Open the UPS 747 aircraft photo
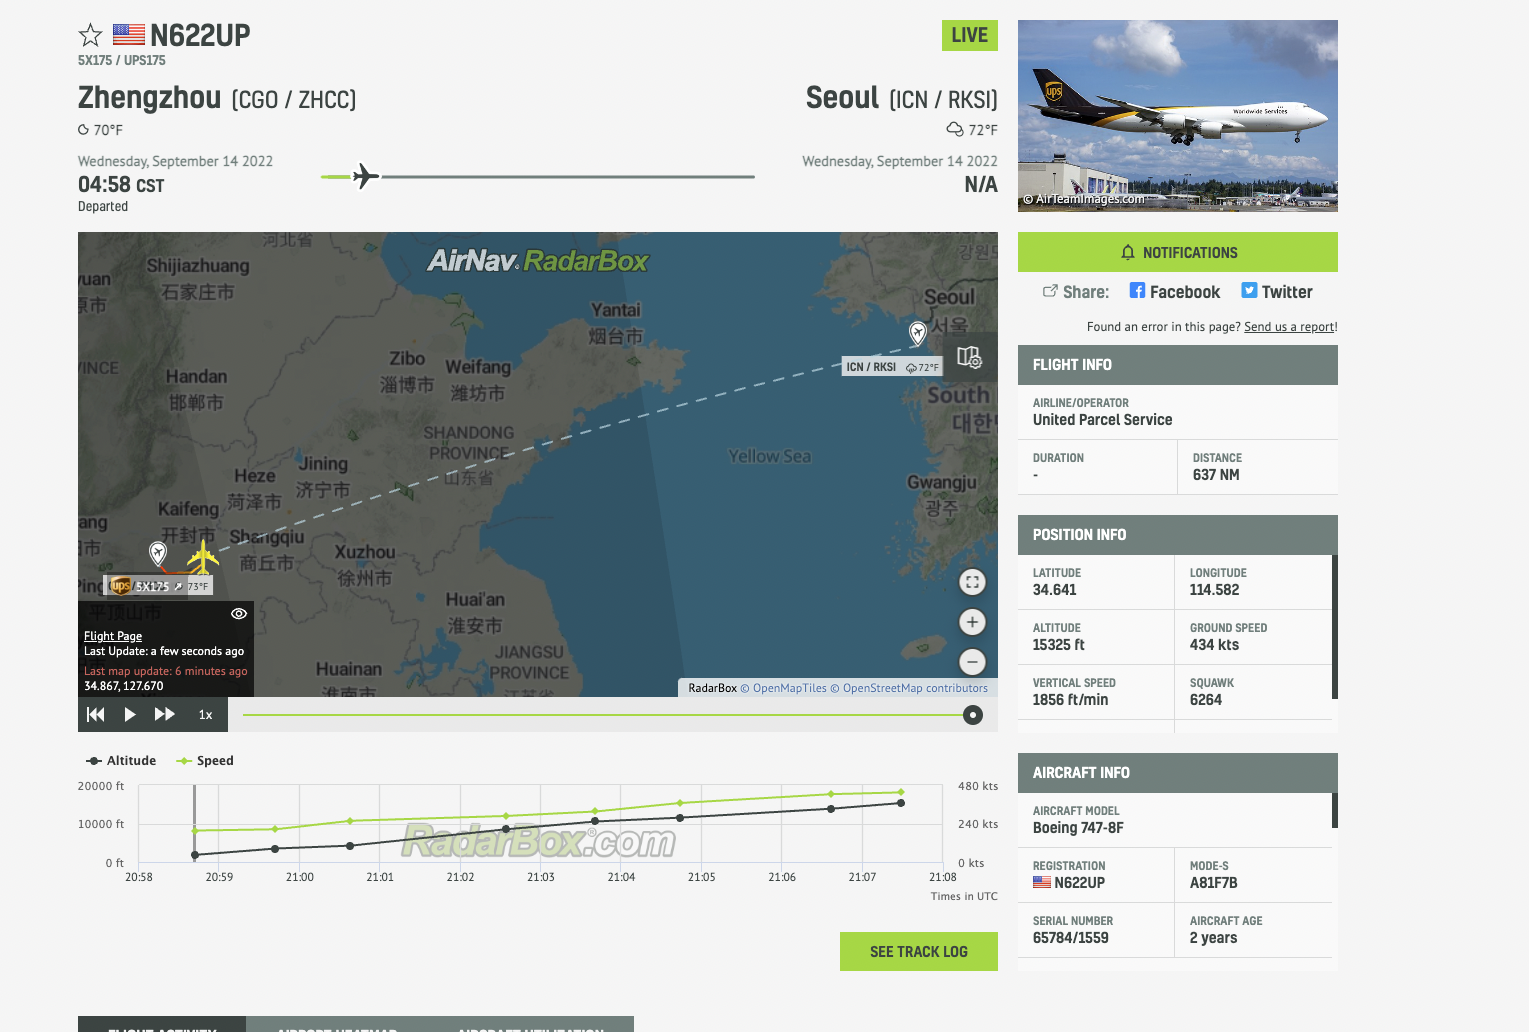Image resolution: width=1529 pixels, height=1032 pixels. click(1178, 116)
